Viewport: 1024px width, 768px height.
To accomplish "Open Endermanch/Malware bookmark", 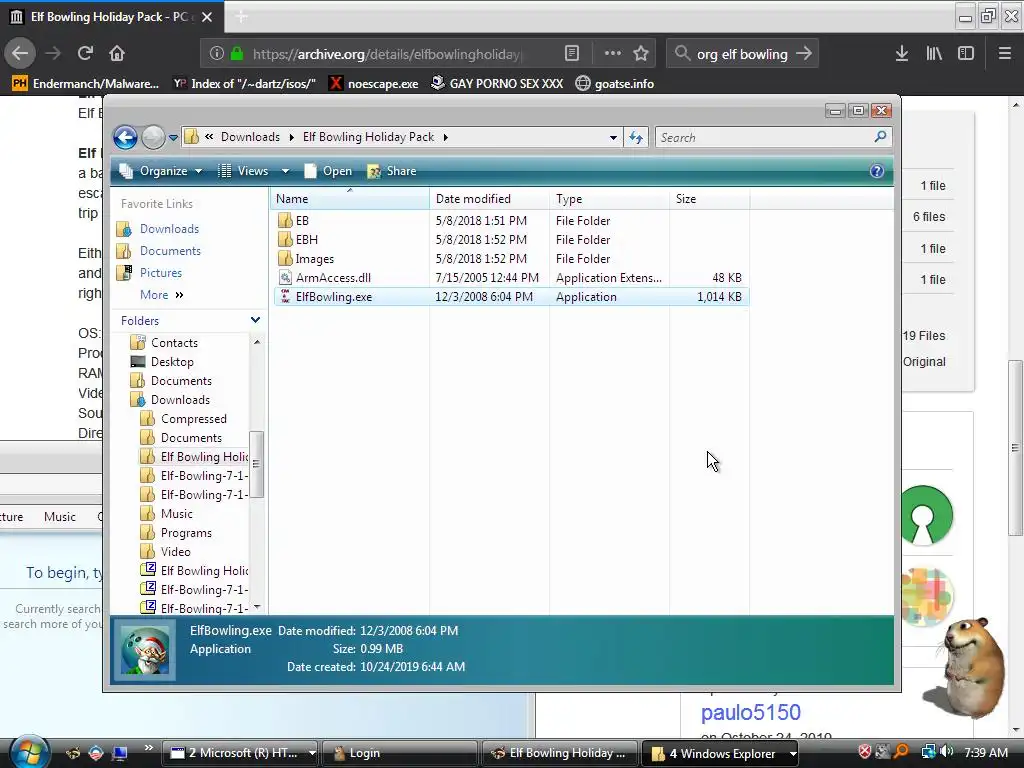I will (x=86, y=84).
